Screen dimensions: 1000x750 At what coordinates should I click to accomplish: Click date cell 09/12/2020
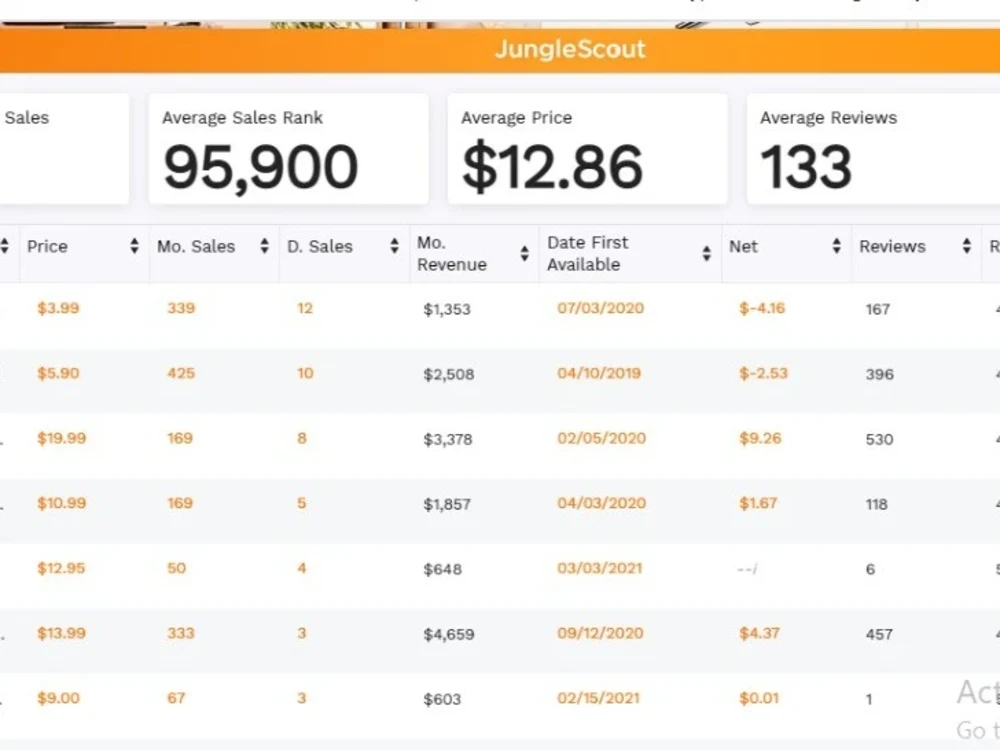tap(600, 633)
